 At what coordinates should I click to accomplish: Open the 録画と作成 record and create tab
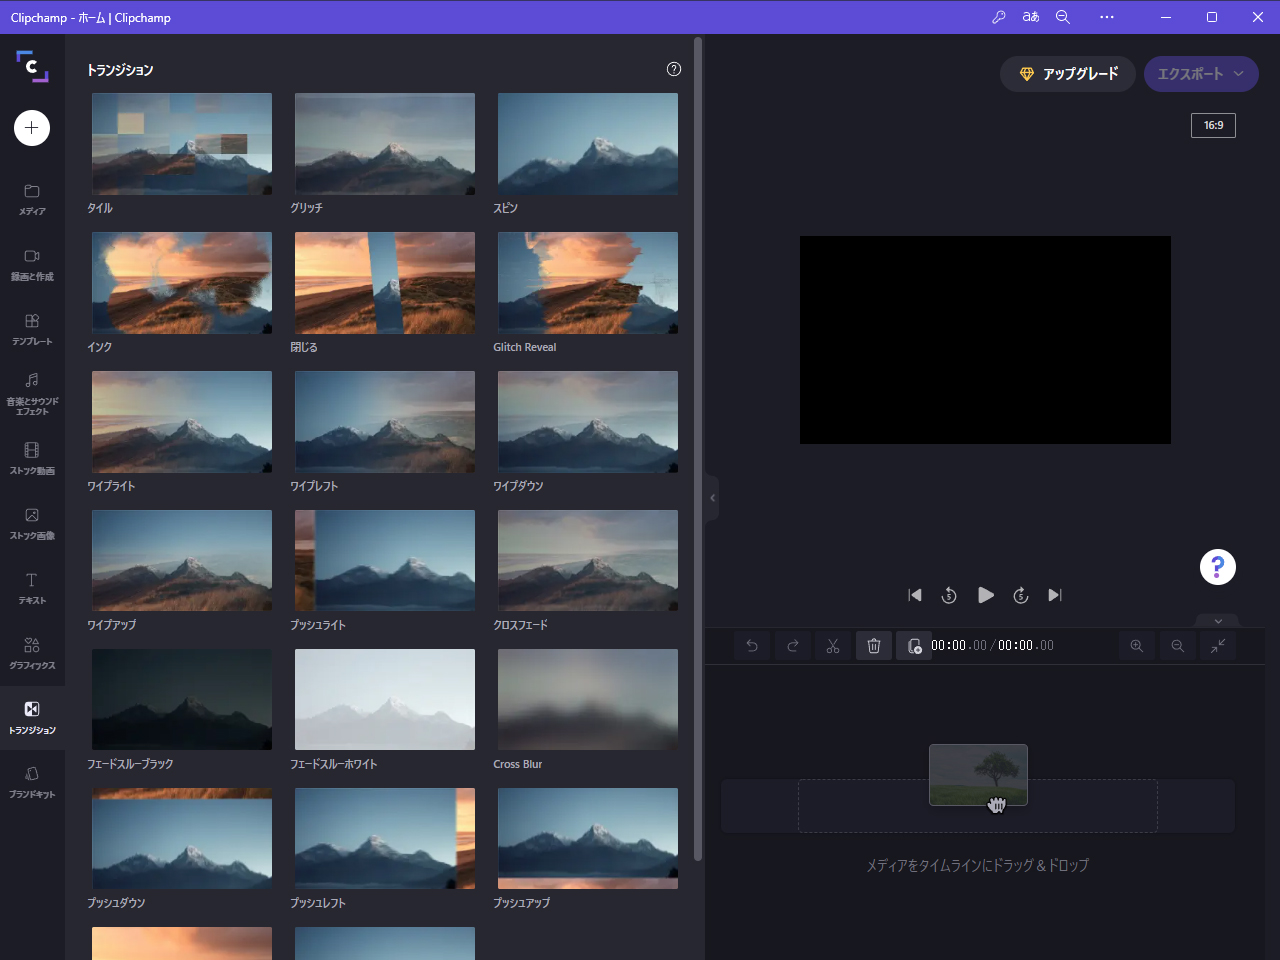point(32,264)
